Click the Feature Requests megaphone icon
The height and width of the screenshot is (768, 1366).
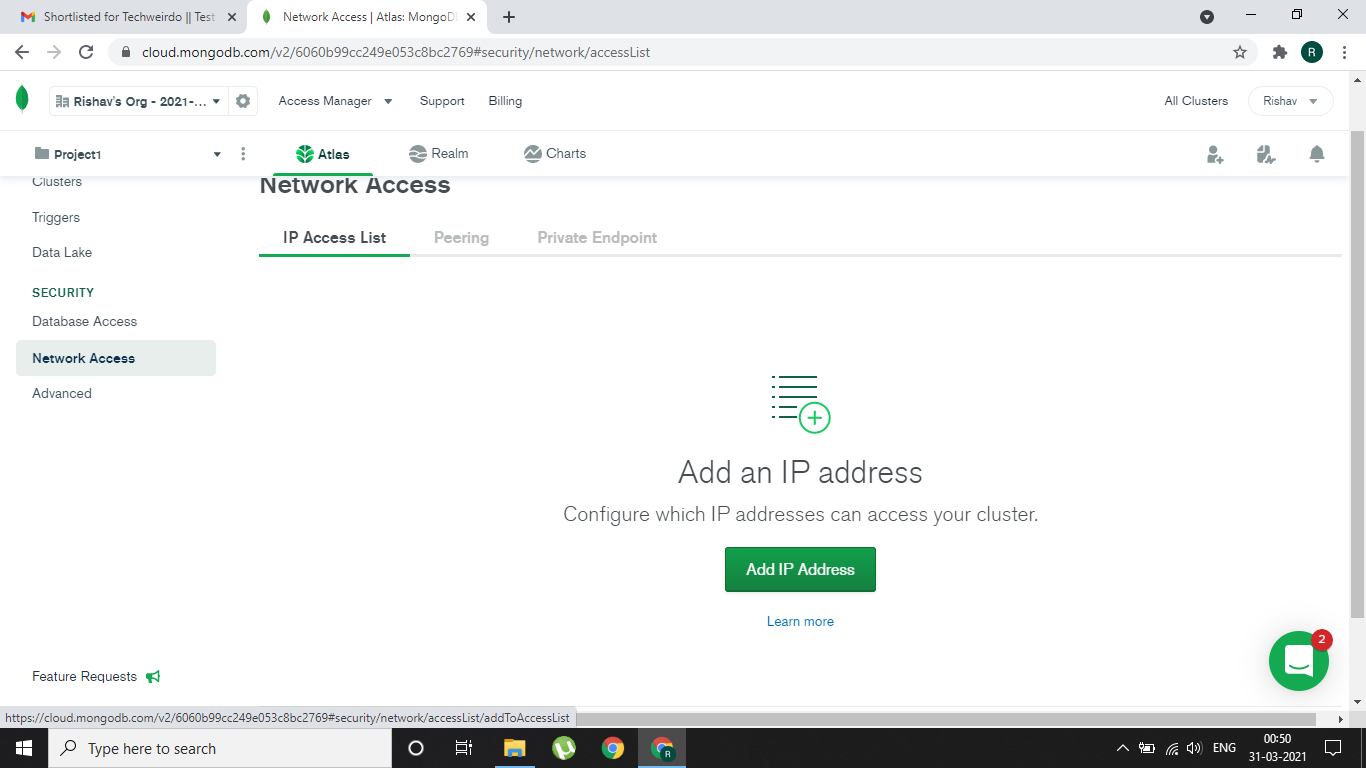(153, 676)
